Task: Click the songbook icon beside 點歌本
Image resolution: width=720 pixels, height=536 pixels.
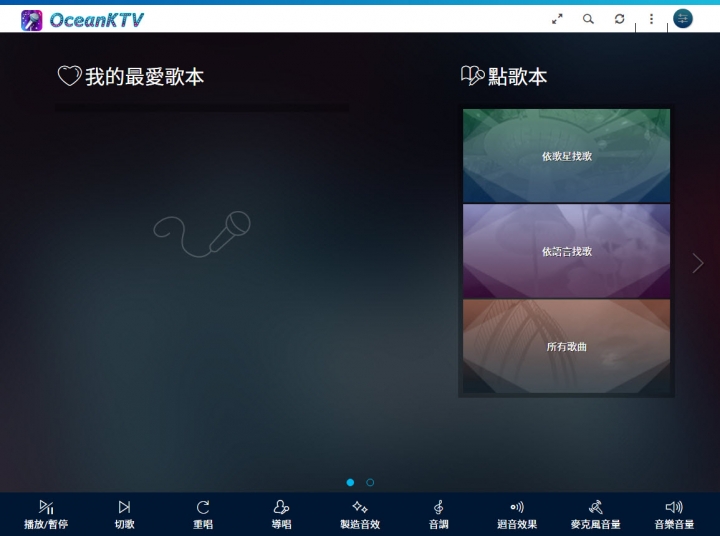Action: (x=472, y=76)
